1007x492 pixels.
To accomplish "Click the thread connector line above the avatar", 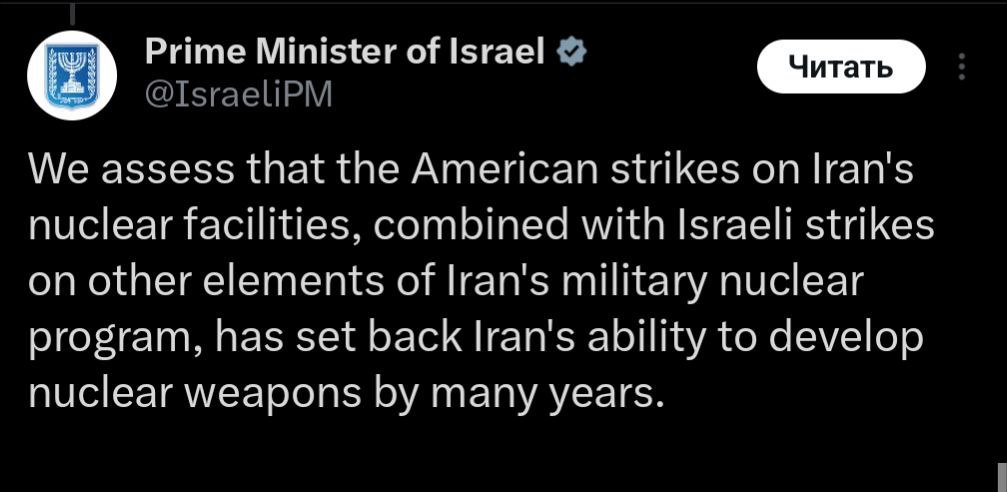I will click(72, 15).
